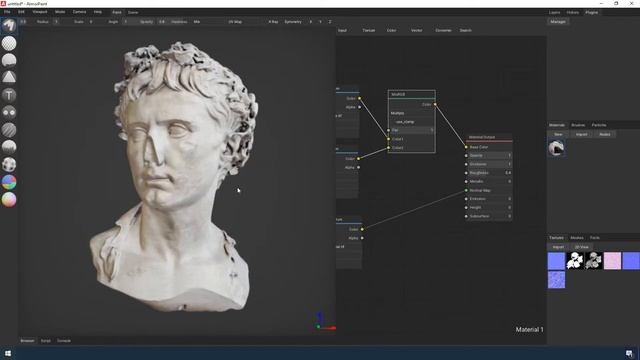The height and width of the screenshot is (360, 640).
Task: Select the Blur tool (striped sphere icon)
Action: [9, 130]
